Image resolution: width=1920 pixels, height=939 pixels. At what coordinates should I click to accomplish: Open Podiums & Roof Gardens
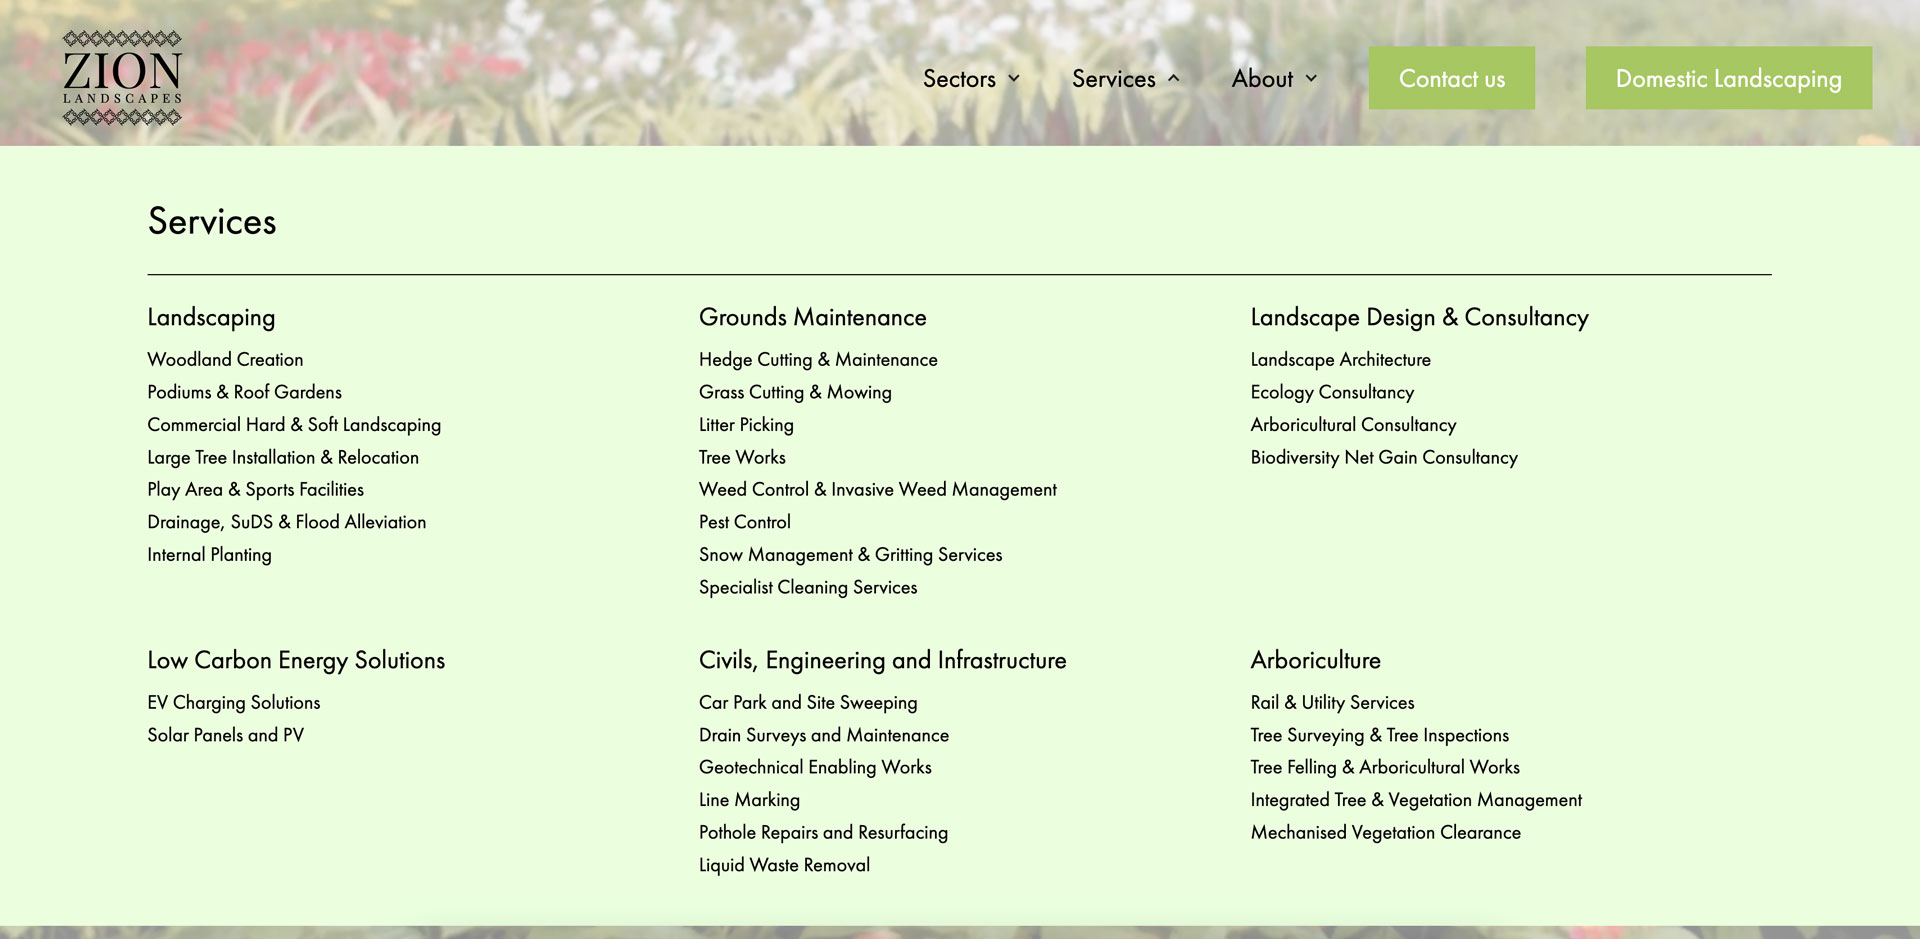(x=244, y=392)
